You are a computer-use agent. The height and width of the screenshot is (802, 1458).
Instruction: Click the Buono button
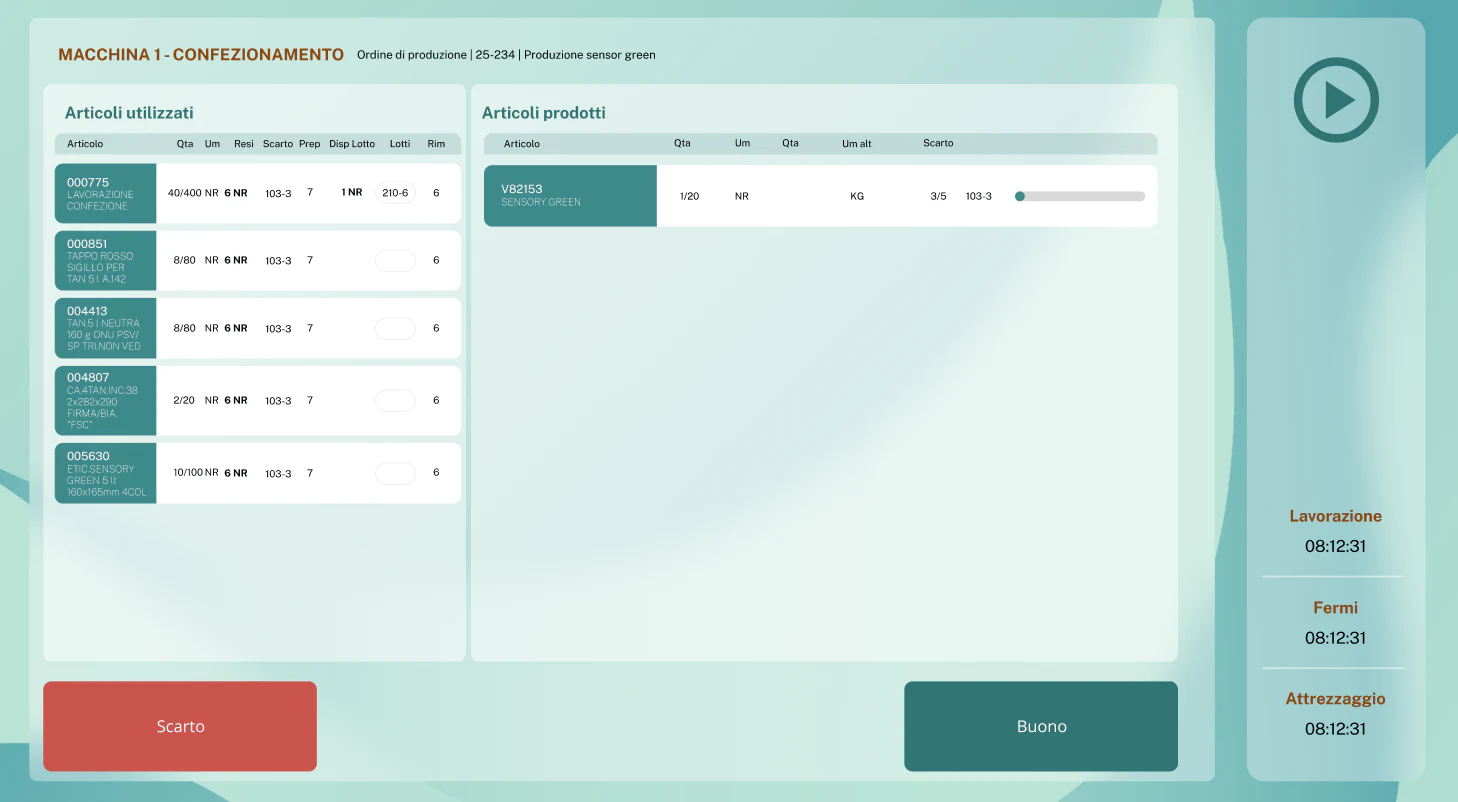point(1041,726)
